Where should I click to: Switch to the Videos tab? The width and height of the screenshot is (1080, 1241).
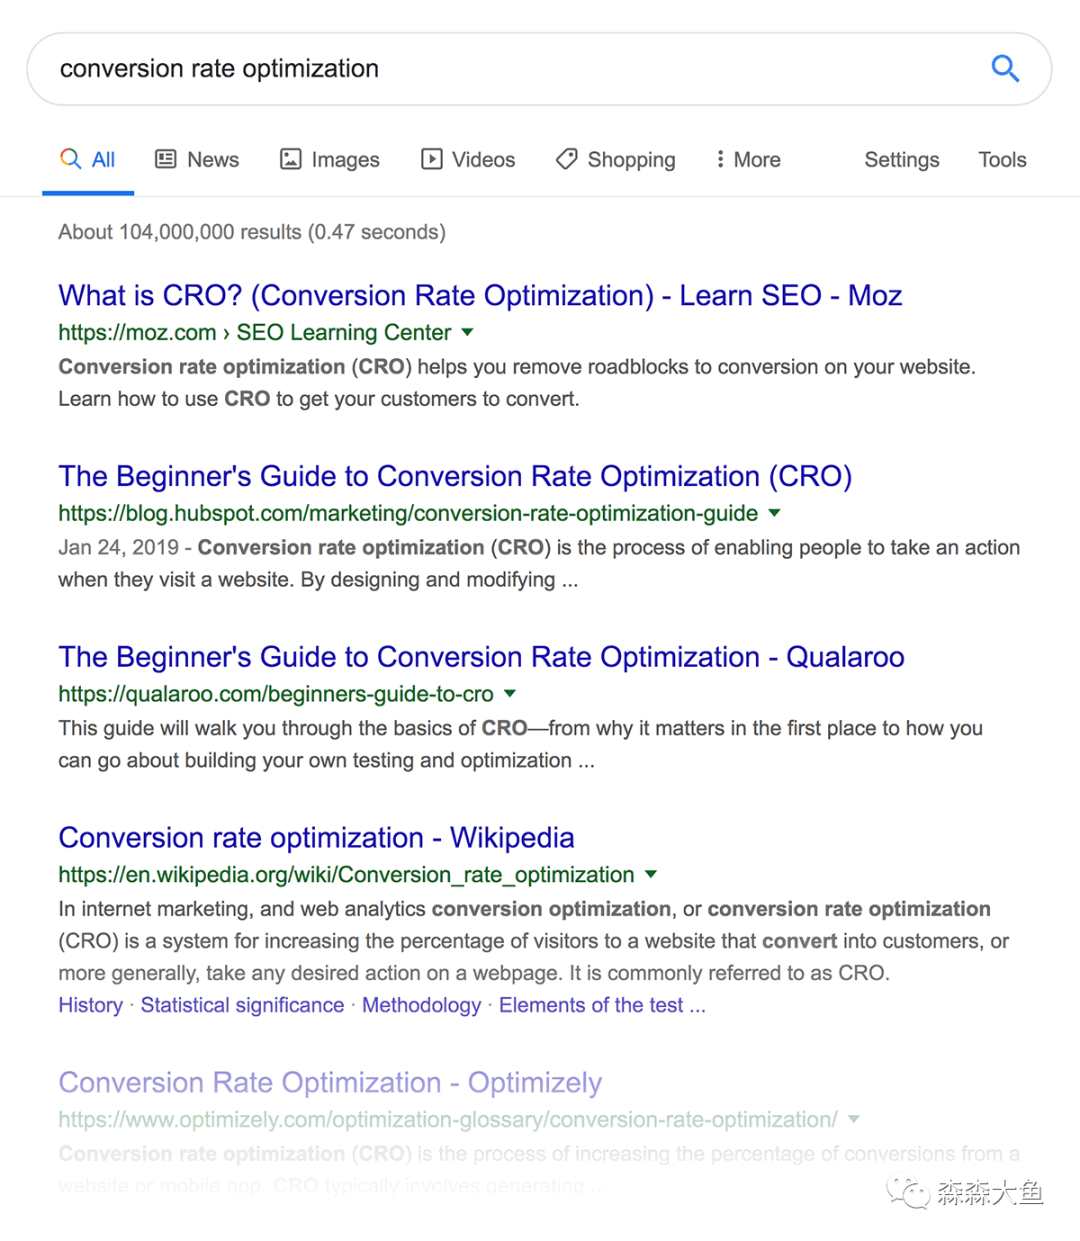pyautogui.click(x=468, y=159)
